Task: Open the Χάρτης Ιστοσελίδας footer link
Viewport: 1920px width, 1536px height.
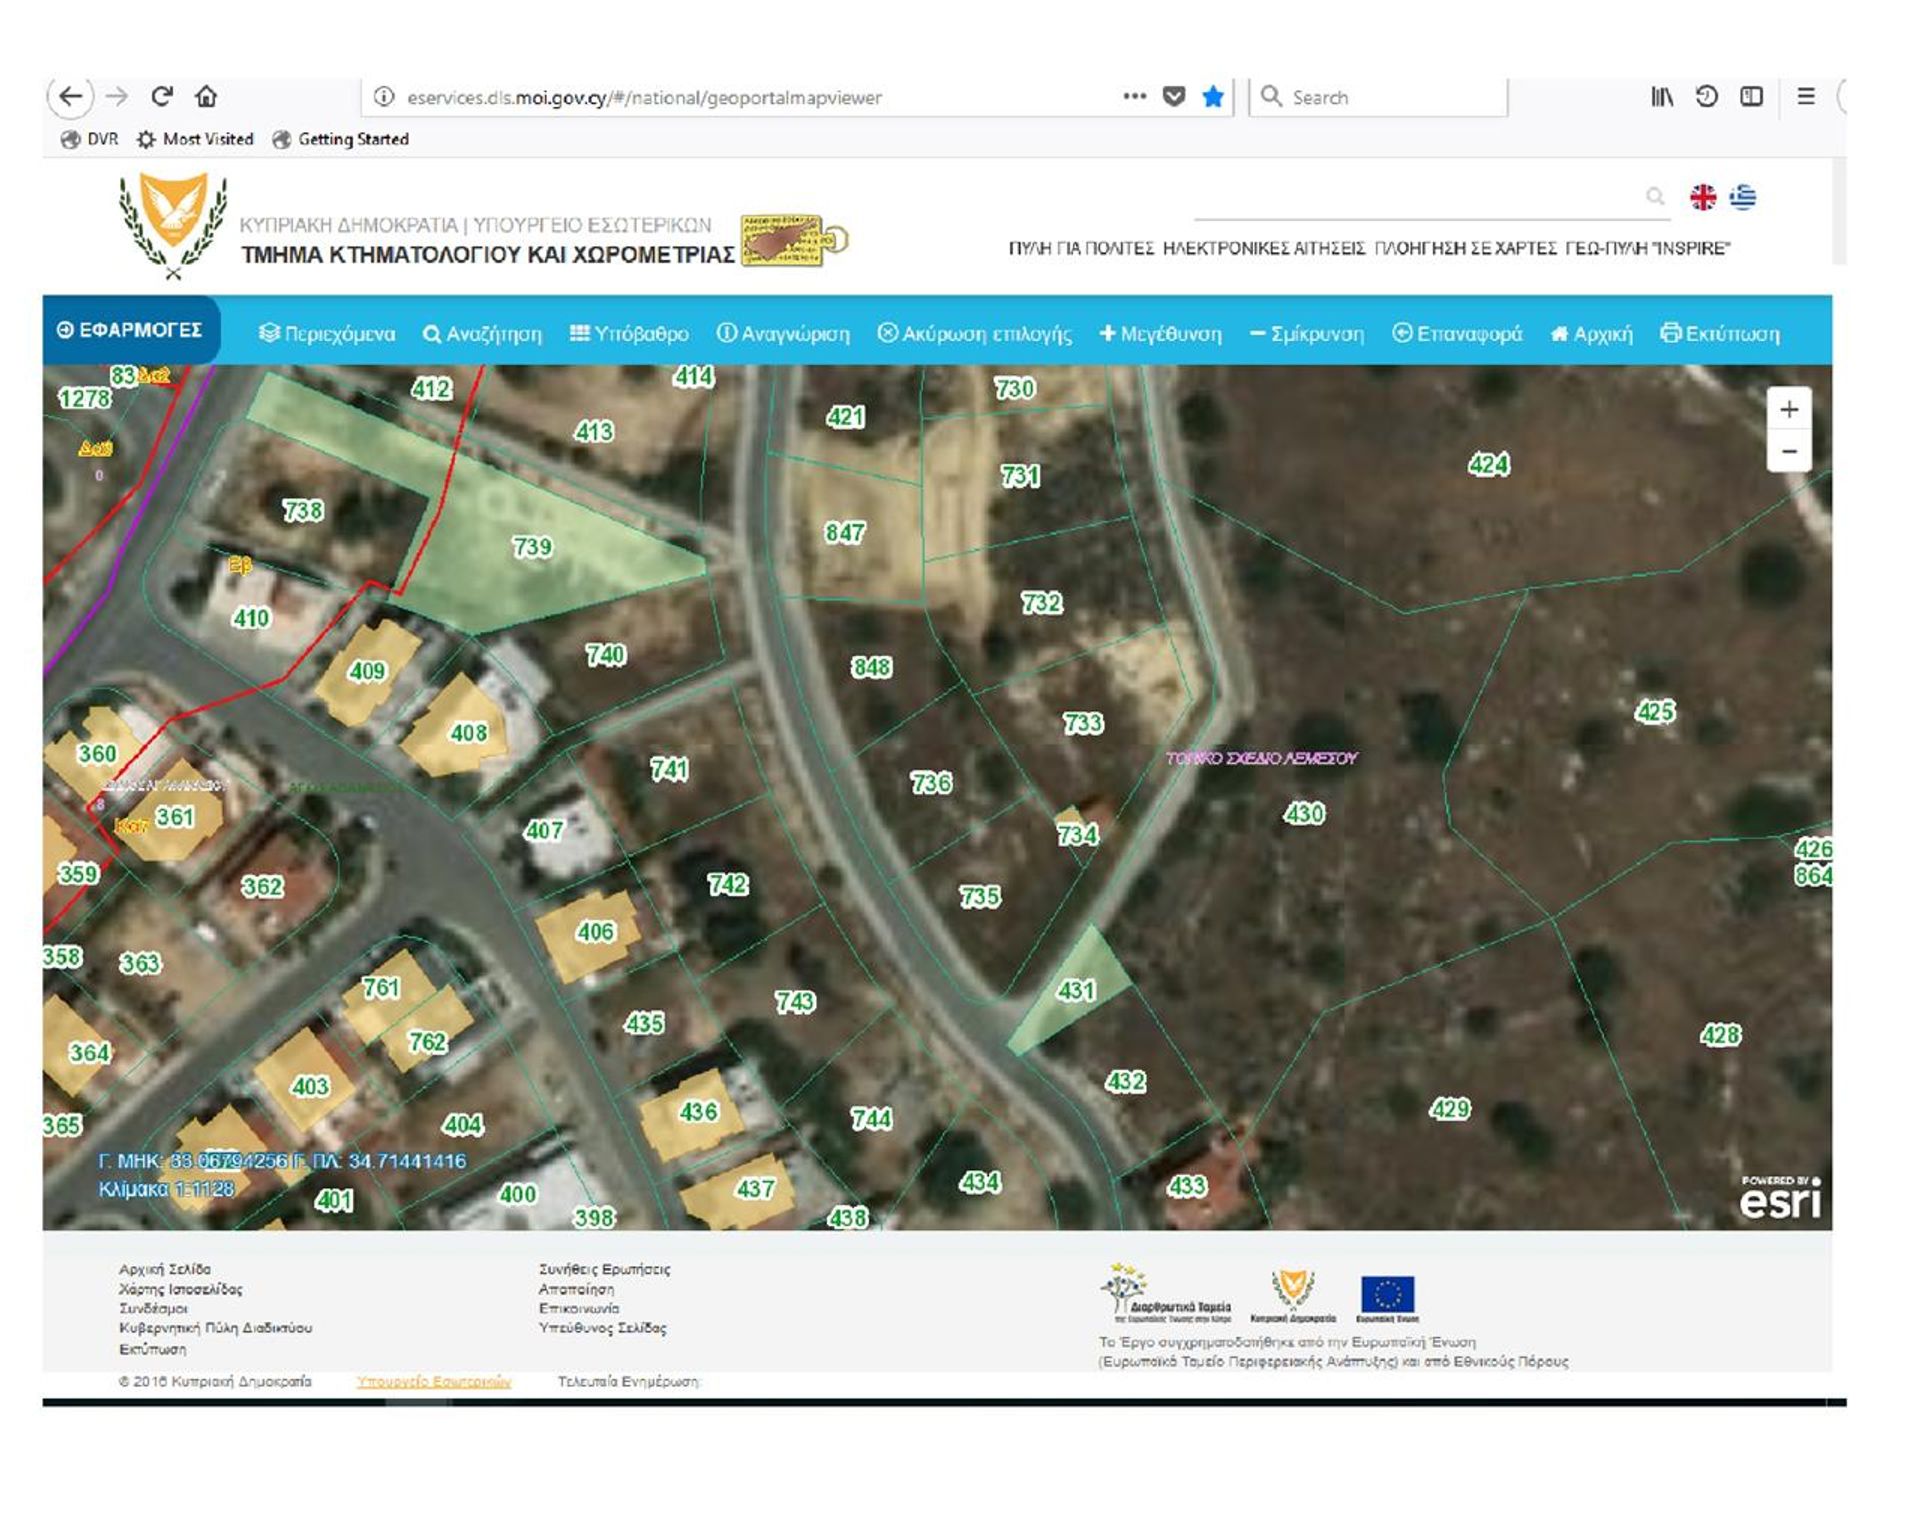Action: click(180, 1289)
